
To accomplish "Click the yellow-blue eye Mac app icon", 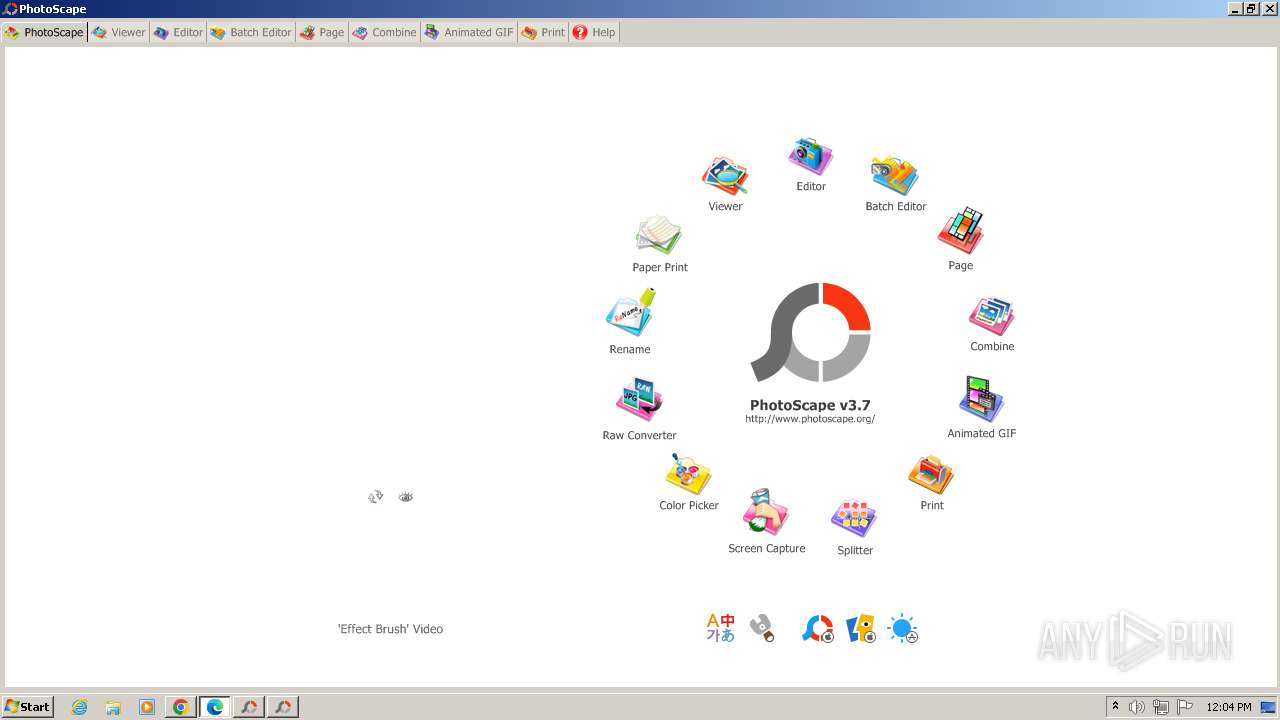I will point(861,628).
